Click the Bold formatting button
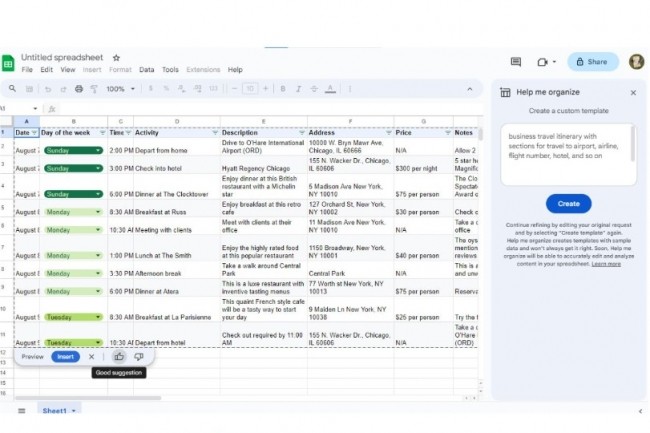The height and width of the screenshot is (433, 650). (284, 89)
